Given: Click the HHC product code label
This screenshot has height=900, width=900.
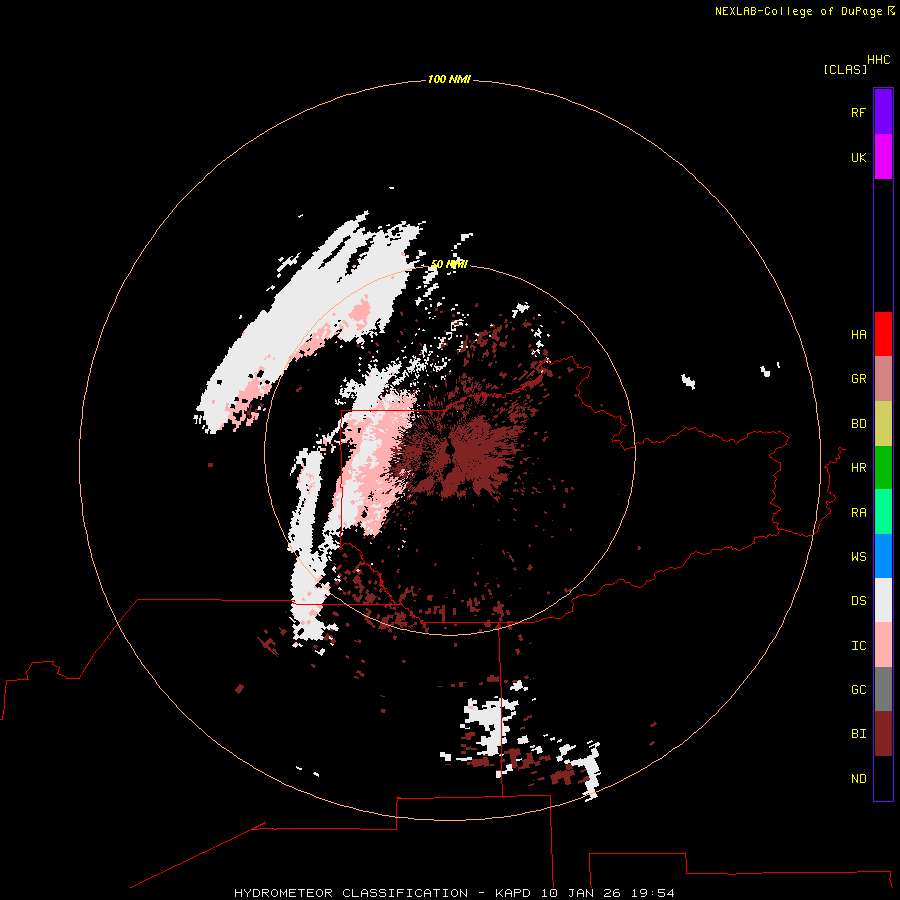Looking at the screenshot, I should tap(879, 60).
